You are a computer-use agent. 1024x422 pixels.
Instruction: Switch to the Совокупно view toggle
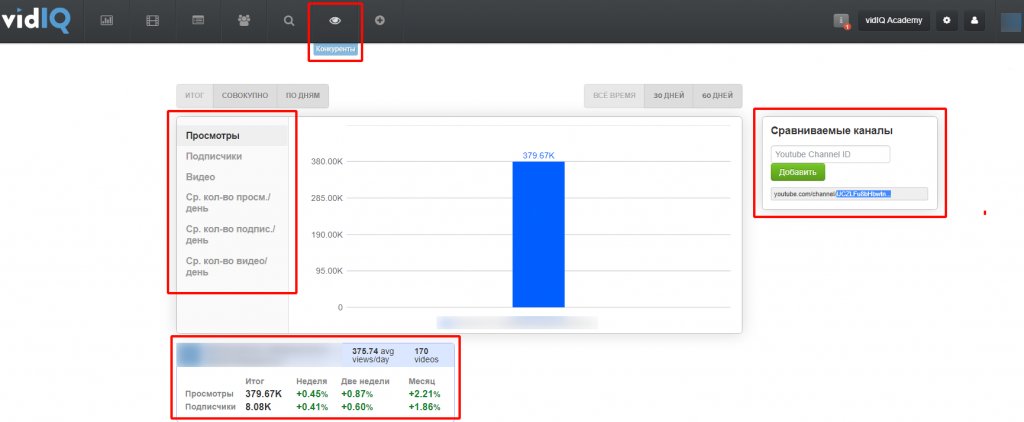coord(245,95)
